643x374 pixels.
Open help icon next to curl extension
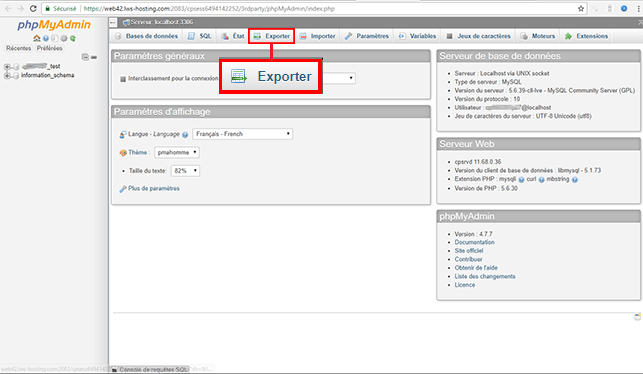[x=541, y=180]
